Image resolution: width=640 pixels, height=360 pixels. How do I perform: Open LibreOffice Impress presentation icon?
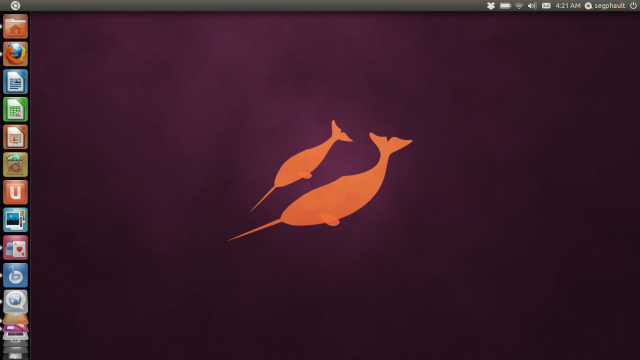click(16, 137)
